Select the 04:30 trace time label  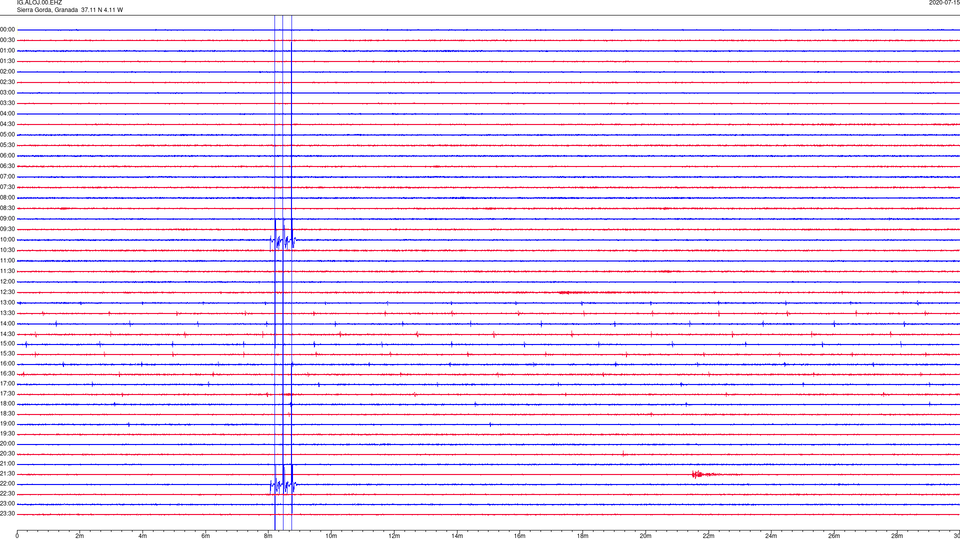[x=8, y=124]
